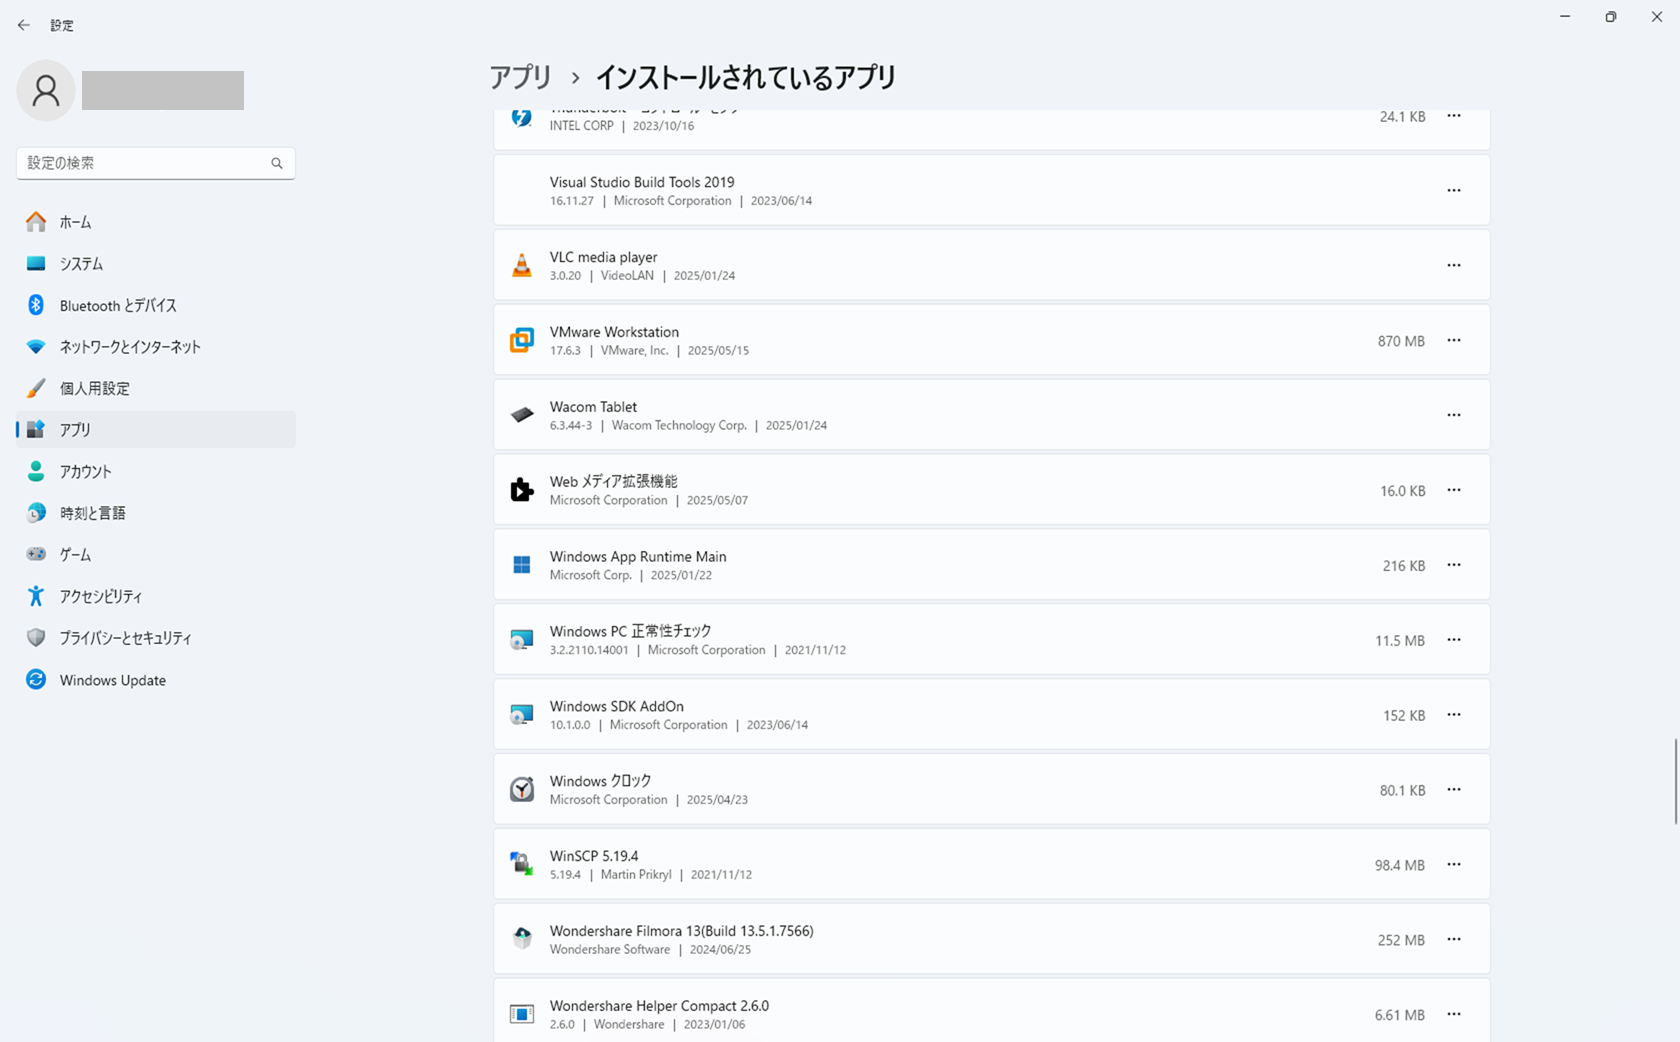Click the user profile avatar icon

point(46,91)
